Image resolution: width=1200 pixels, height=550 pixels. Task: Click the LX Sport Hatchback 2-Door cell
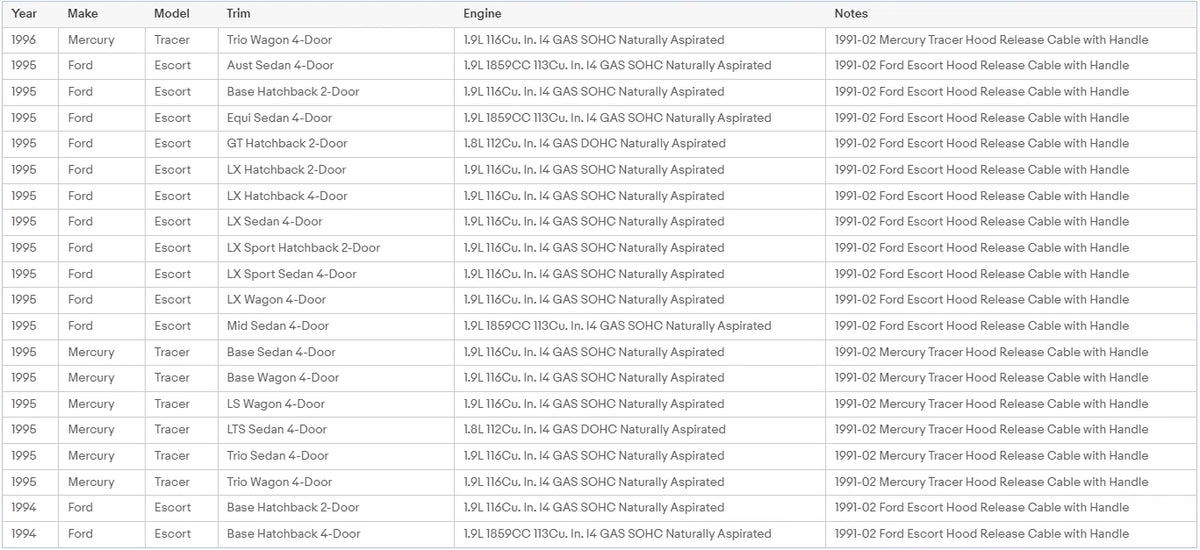(x=336, y=248)
